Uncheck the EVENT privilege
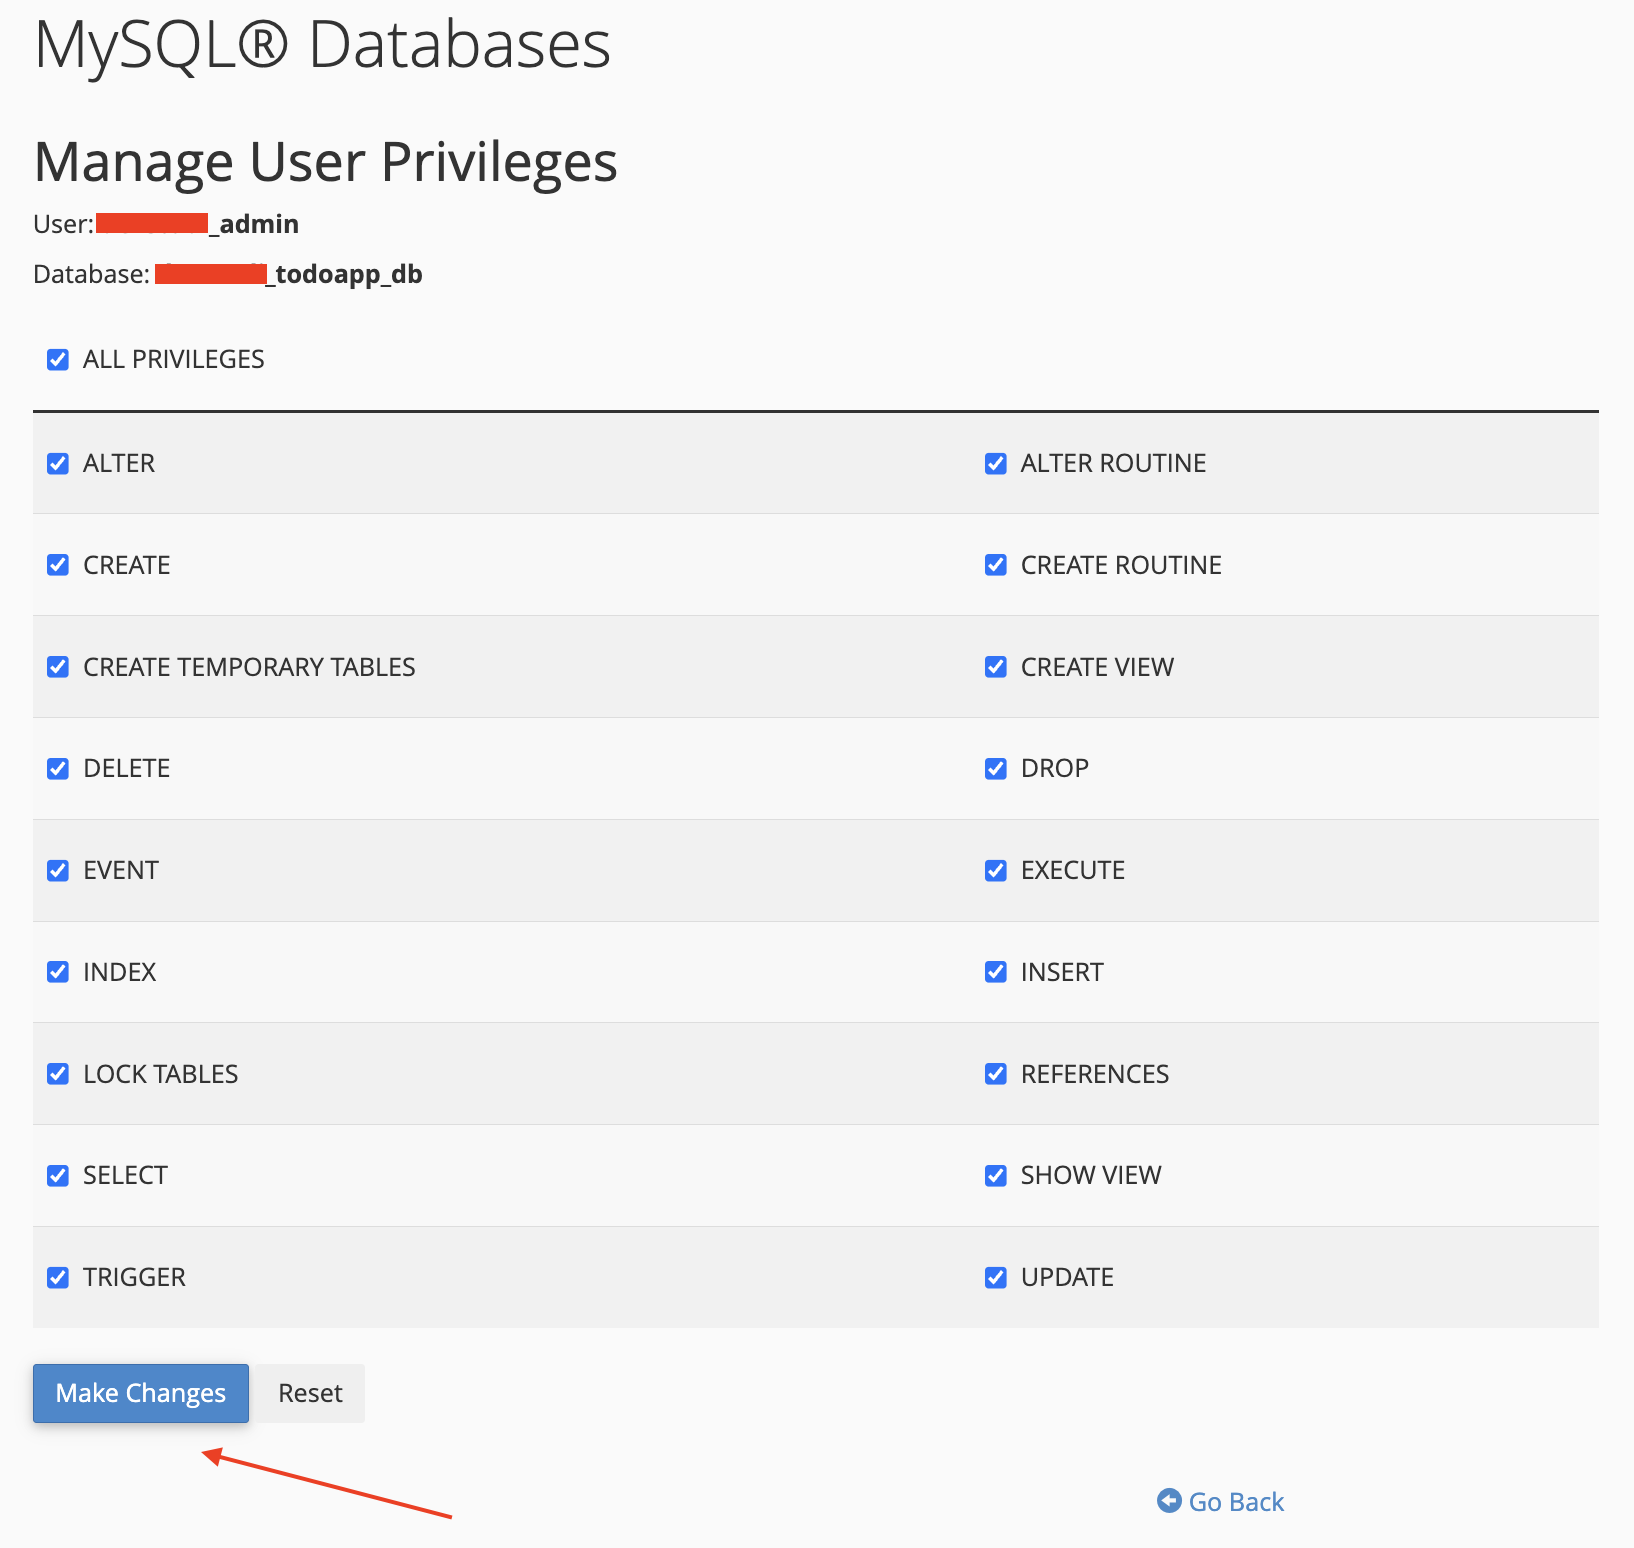Image resolution: width=1634 pixels, height=1548 pixels. pyautogui.click(x=58, y=871)
